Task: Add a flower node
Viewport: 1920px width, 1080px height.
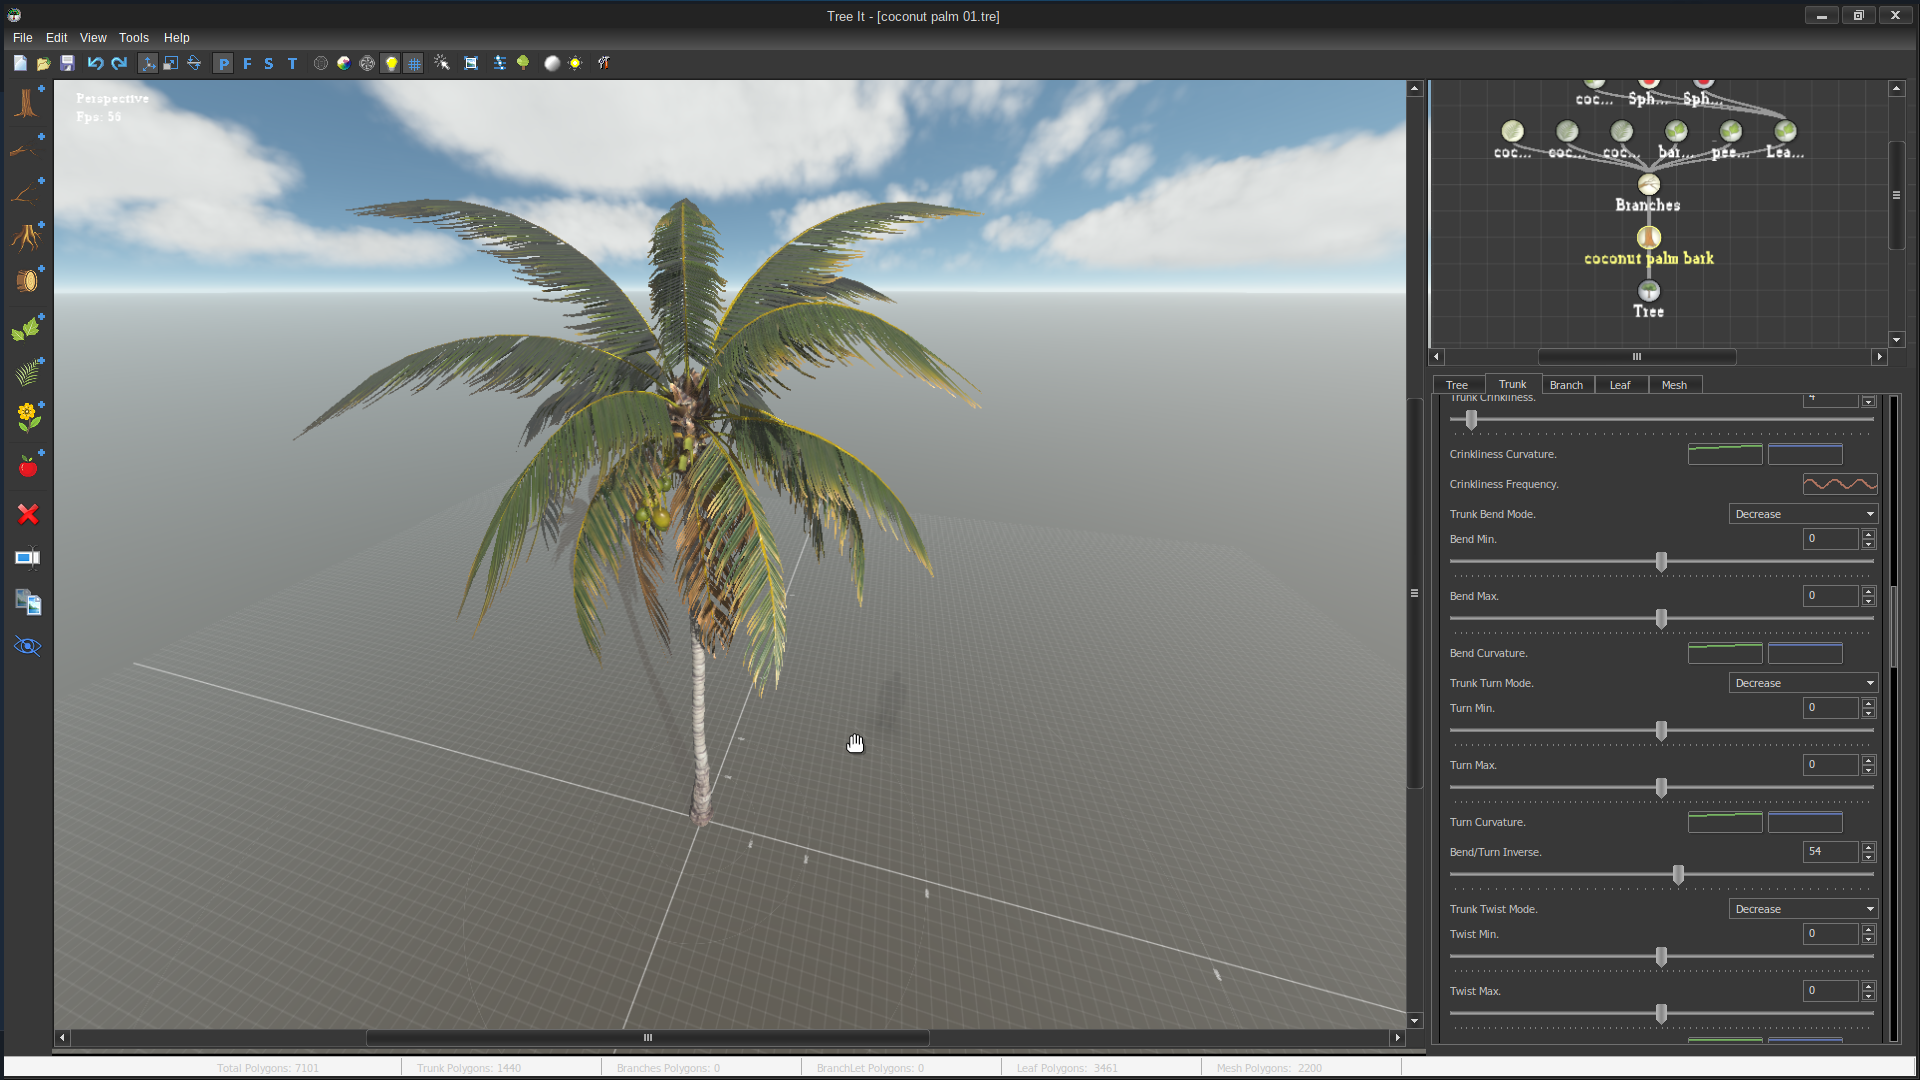Action: (28, 416)
